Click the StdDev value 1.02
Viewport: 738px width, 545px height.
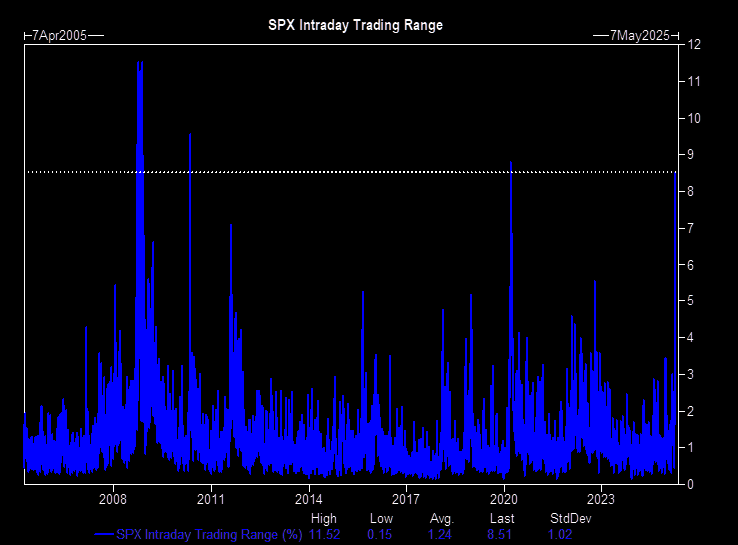[x=559, y=535]
